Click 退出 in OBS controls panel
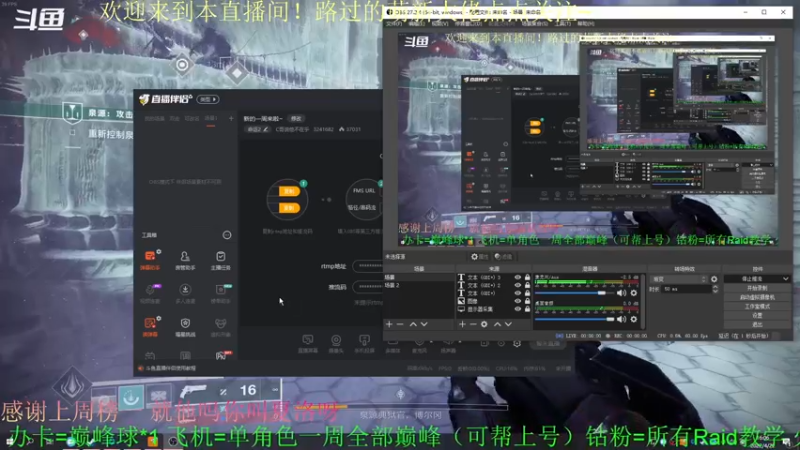Screen dimensions: 800x450 pos(757,324)
